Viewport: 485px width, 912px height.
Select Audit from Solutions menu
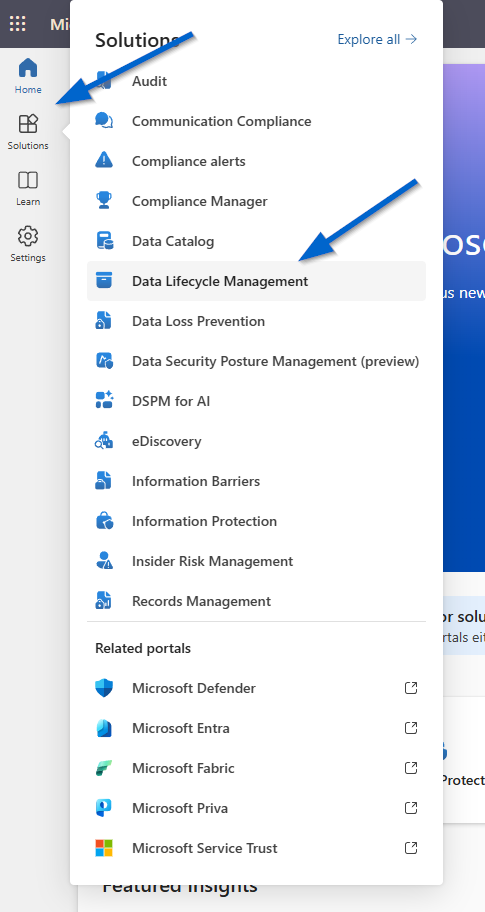pos(256,81)
